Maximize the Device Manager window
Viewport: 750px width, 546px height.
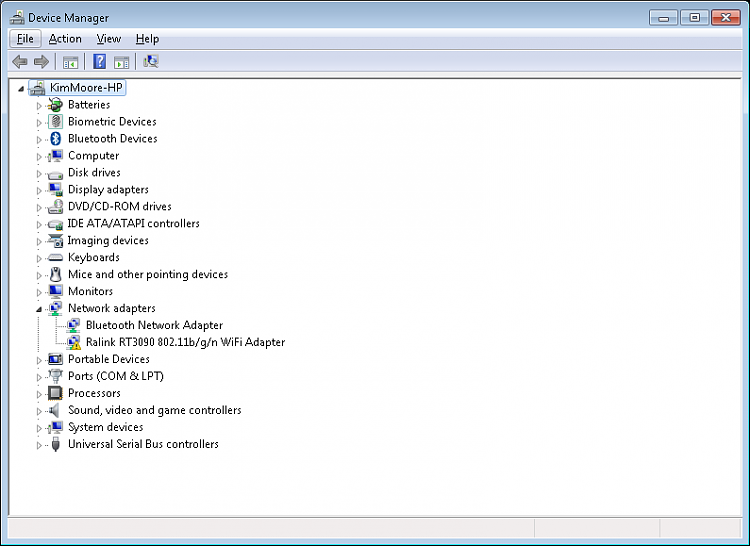point(695,18)
